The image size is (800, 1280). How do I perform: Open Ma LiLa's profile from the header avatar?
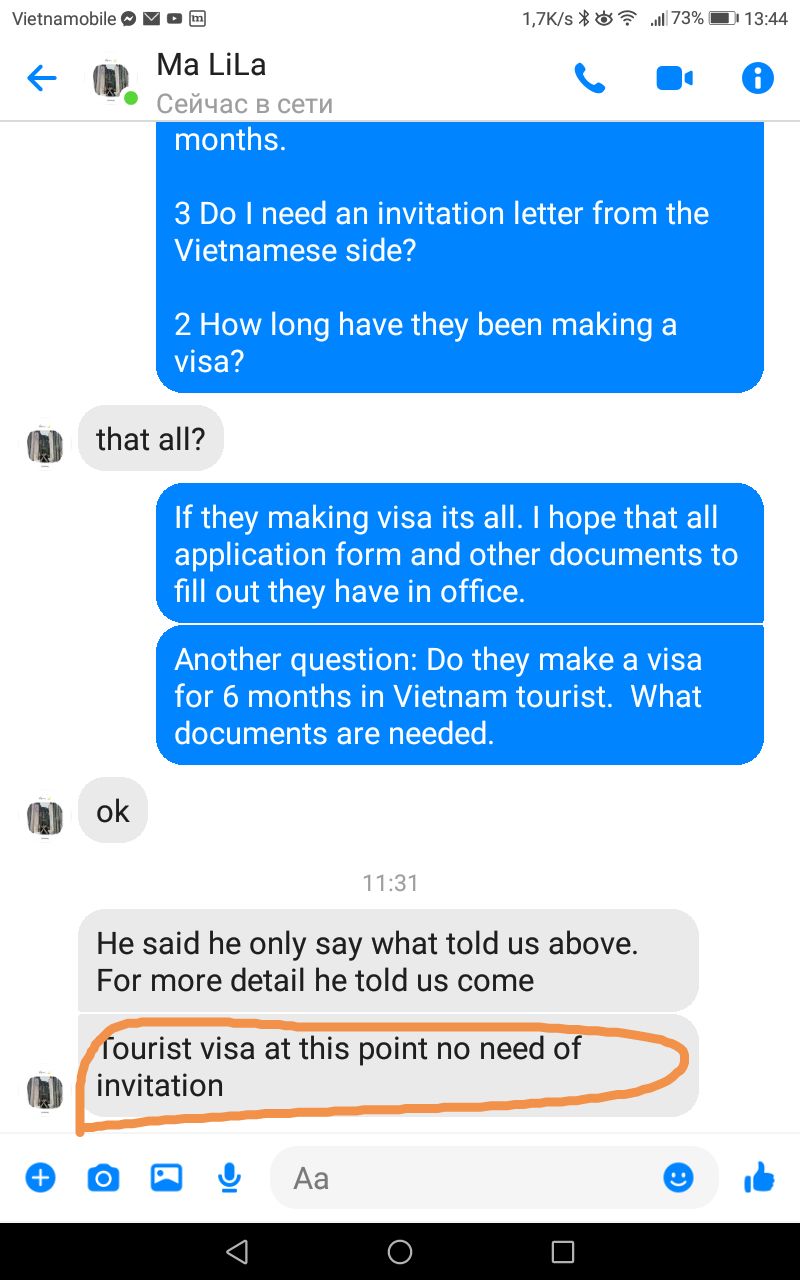(x=113, y=80)
